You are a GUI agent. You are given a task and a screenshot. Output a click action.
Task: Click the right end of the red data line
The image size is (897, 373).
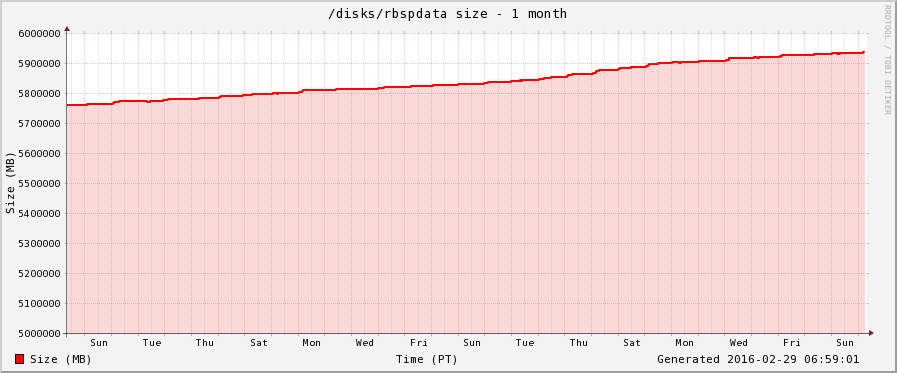(x=863, y=52)
